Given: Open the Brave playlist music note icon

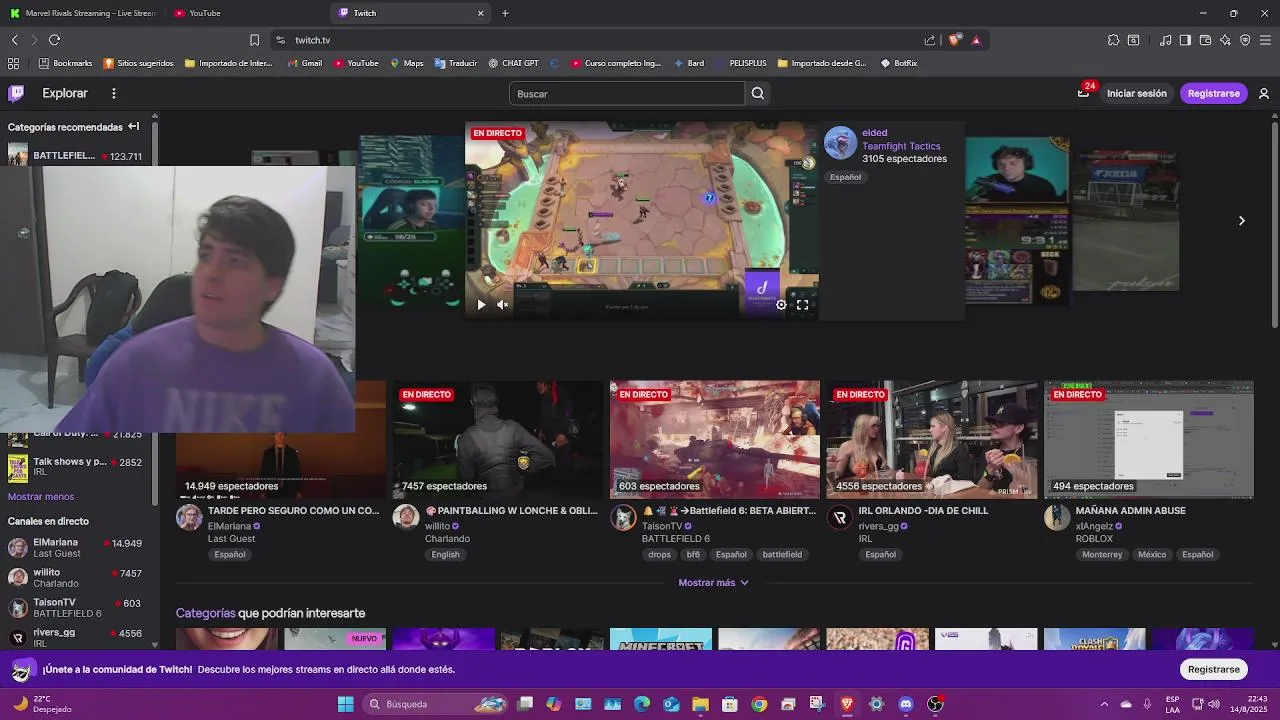Looking at the screenshot, I should point(1165,40).
